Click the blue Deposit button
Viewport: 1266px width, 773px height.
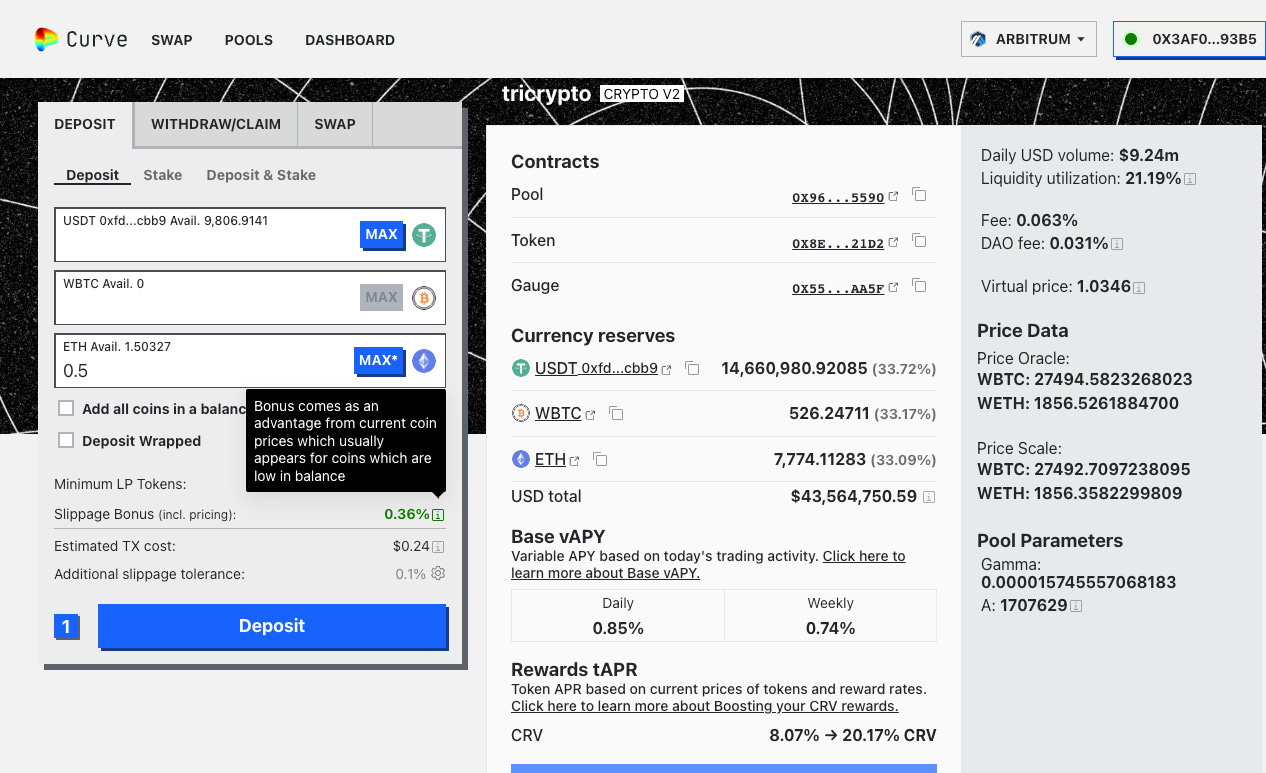click(272, 626)
